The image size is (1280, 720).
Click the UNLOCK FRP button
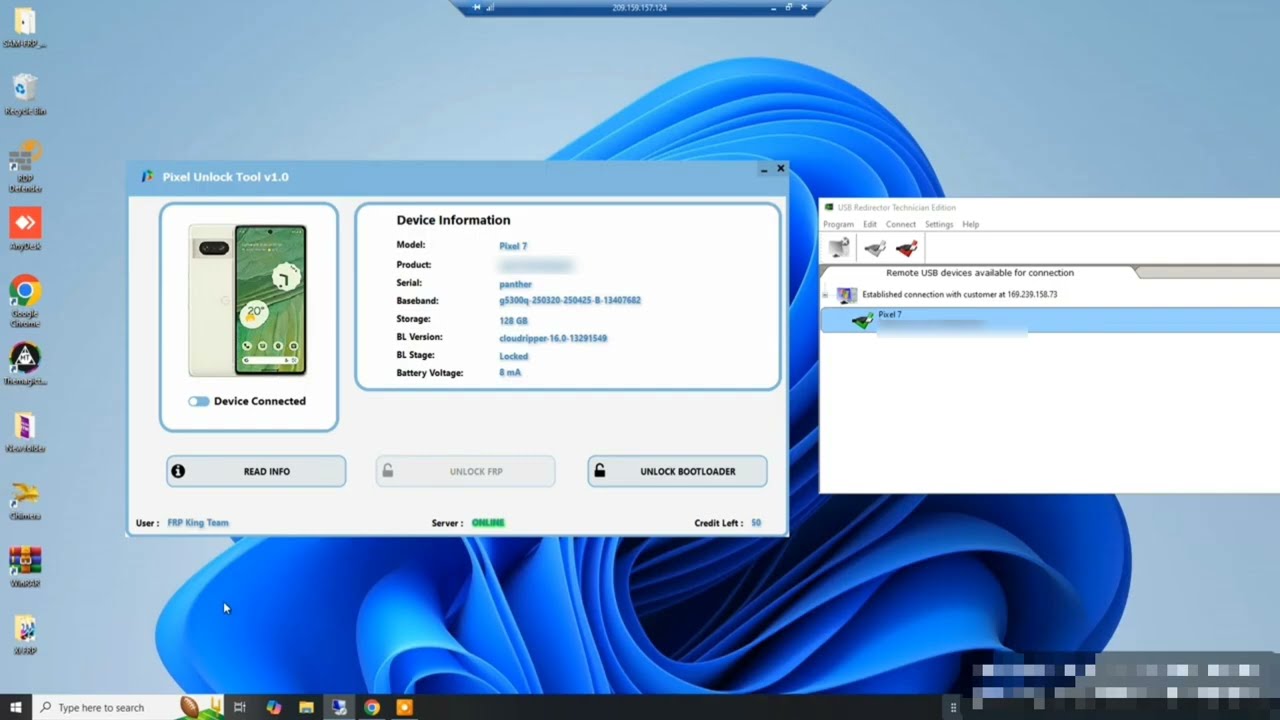pos(465,471)
